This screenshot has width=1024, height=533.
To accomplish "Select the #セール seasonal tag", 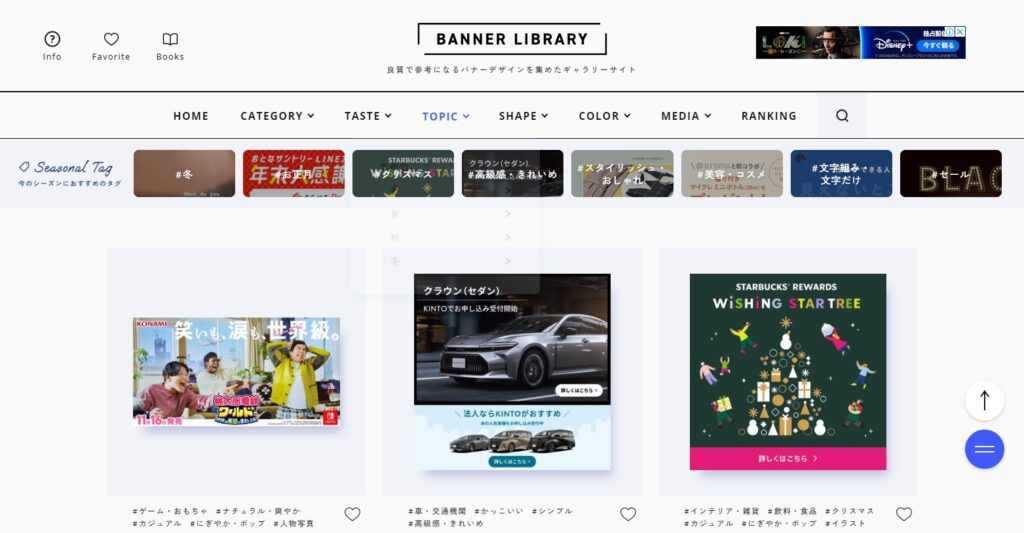I will (x=951, y=174).
